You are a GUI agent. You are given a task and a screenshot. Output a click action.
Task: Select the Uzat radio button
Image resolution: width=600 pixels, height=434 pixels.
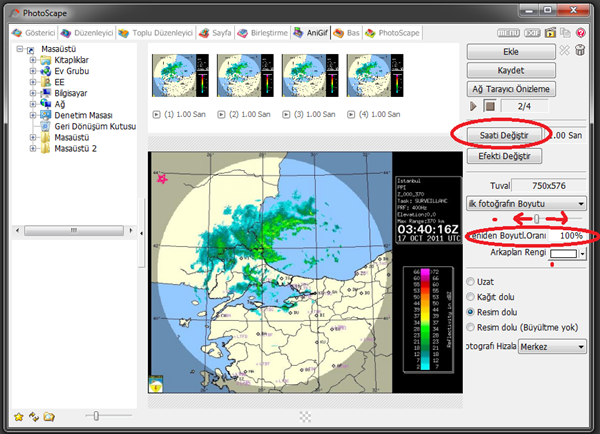(472, 281)
